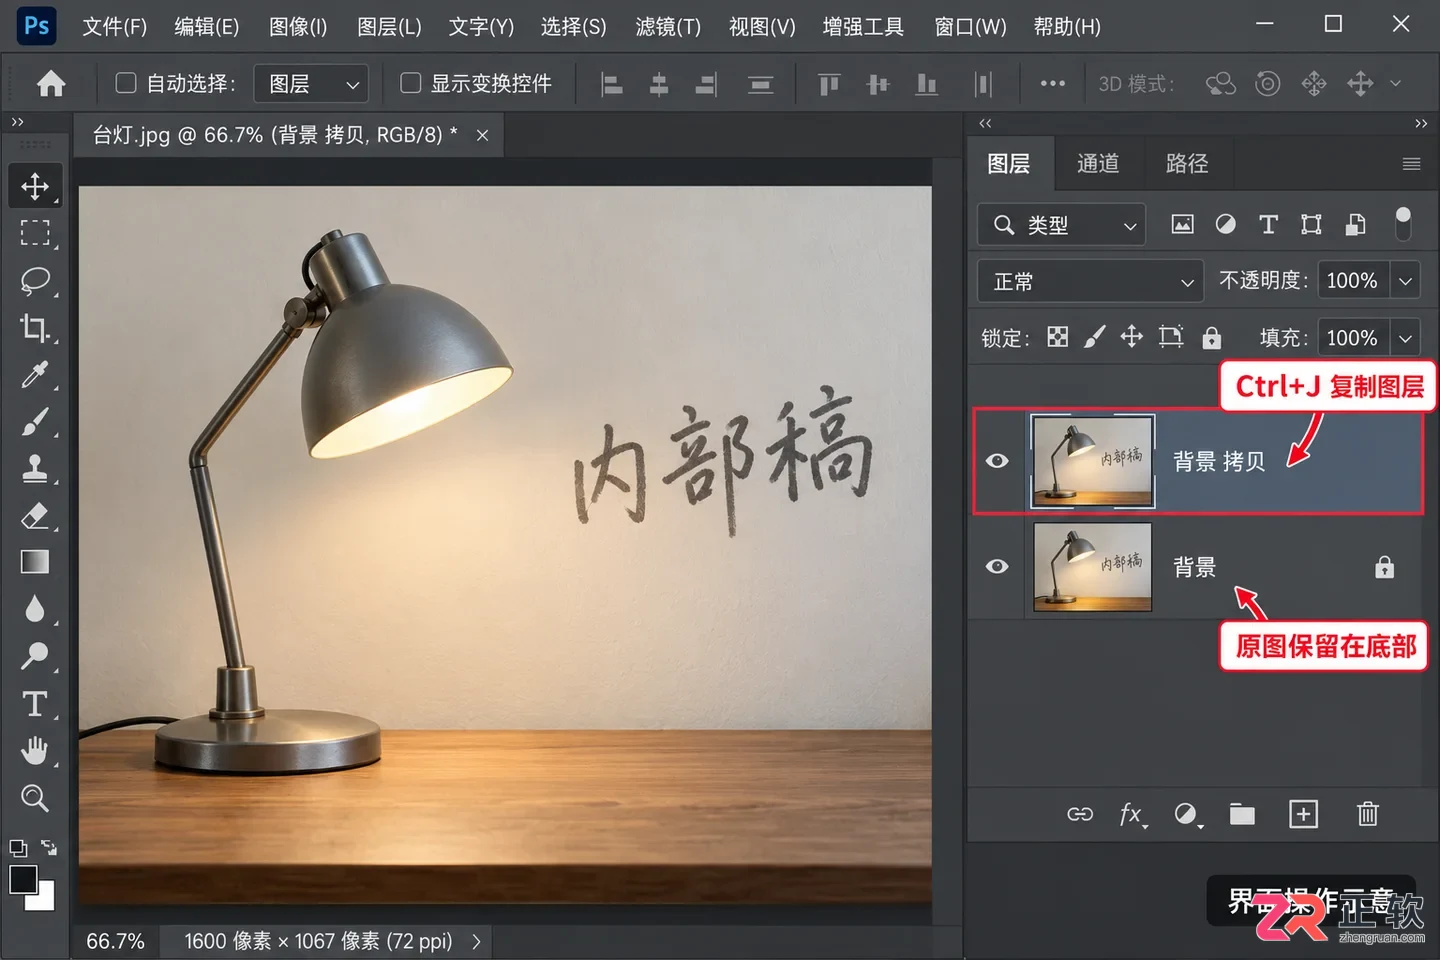1440x960 pixels.
Task: Select the 背景 layer thumbnail
Action: (1092, 567)
